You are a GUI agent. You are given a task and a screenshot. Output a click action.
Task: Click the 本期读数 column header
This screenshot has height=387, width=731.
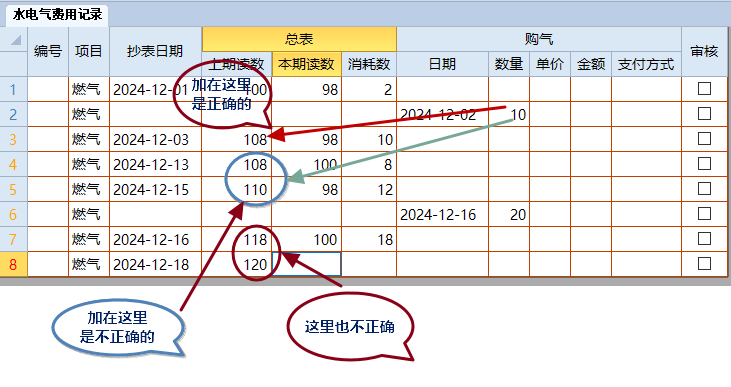(x=306, y=64)
